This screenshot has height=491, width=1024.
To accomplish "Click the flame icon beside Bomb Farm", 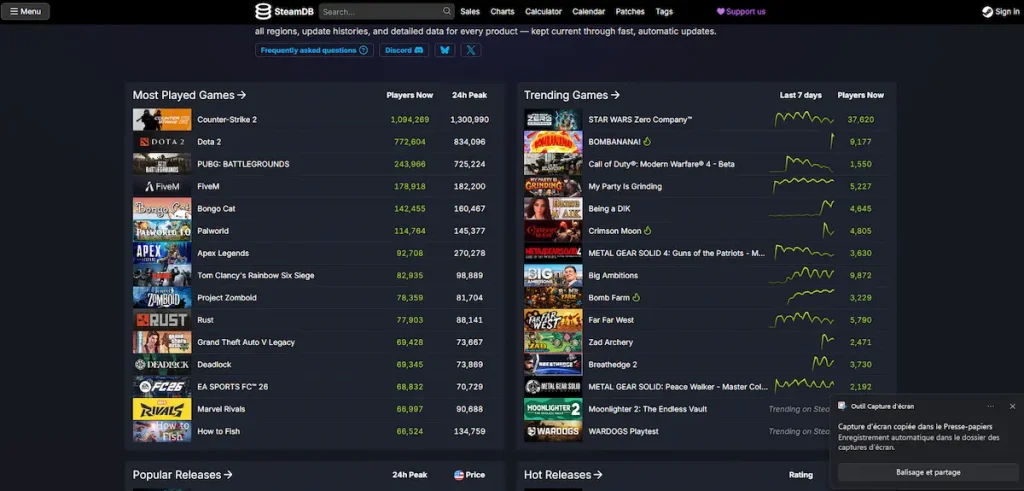I will pyautogui.click(x=637, y=297).
